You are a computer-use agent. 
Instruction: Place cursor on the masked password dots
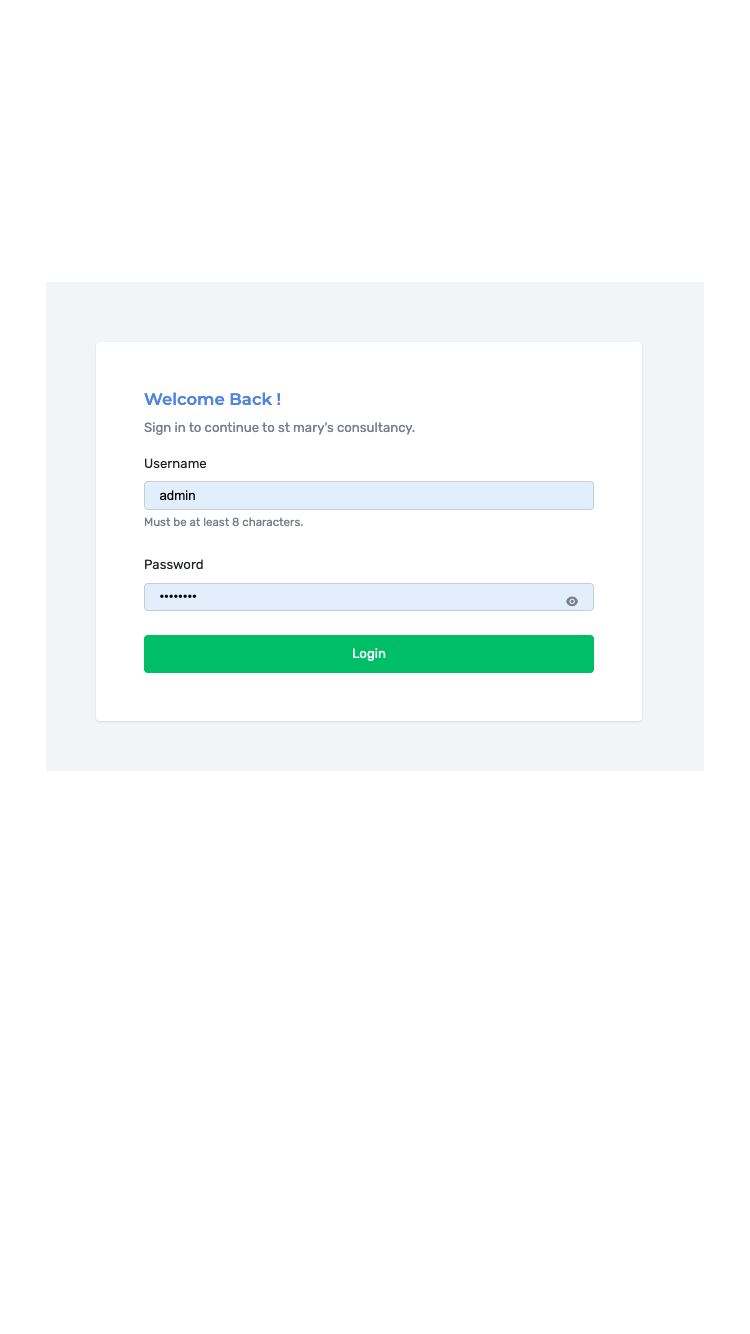pyautogui.click(x=178, y=597)
